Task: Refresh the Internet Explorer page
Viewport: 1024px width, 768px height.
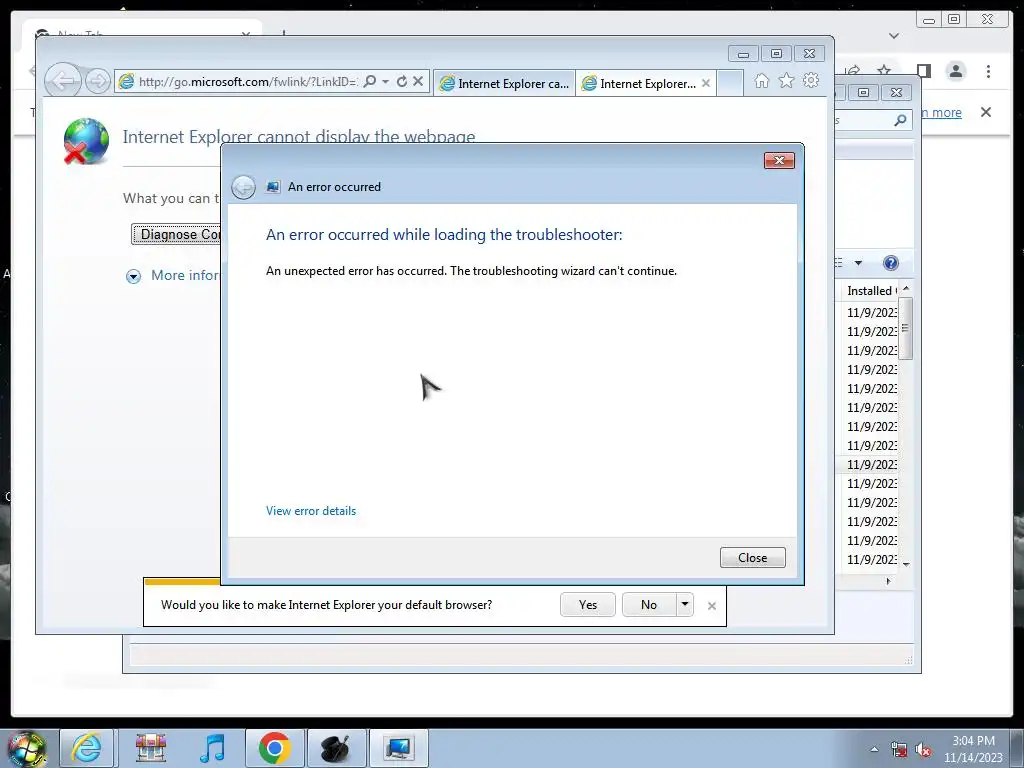Action: [x=402, y=81]
